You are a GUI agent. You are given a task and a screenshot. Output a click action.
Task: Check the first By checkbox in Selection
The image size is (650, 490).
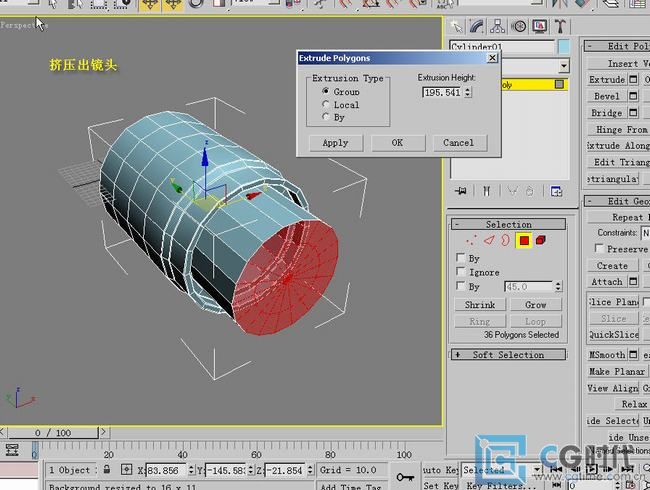pyautogui.click(x=460, y=257)
